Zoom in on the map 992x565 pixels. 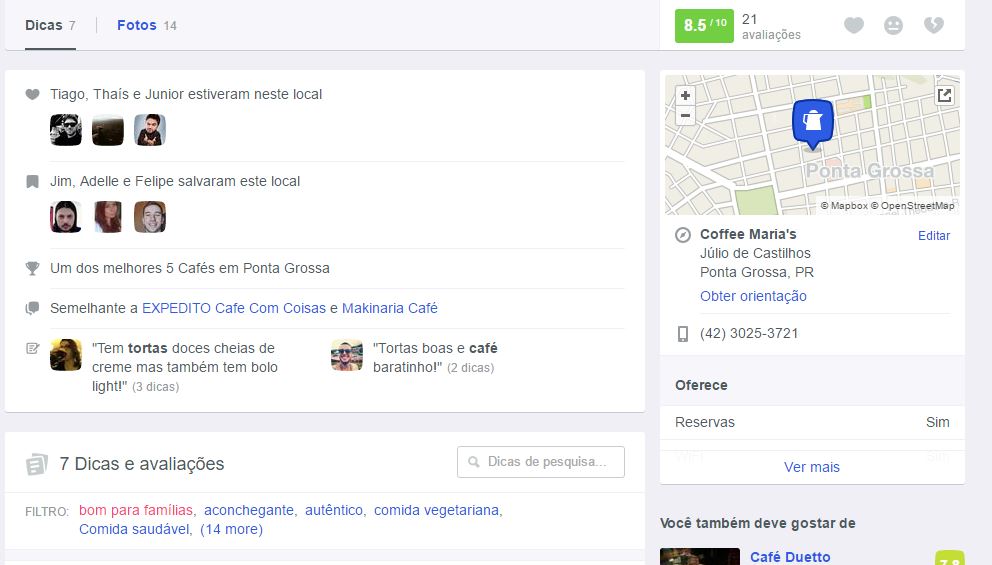[x=685, y=96]
